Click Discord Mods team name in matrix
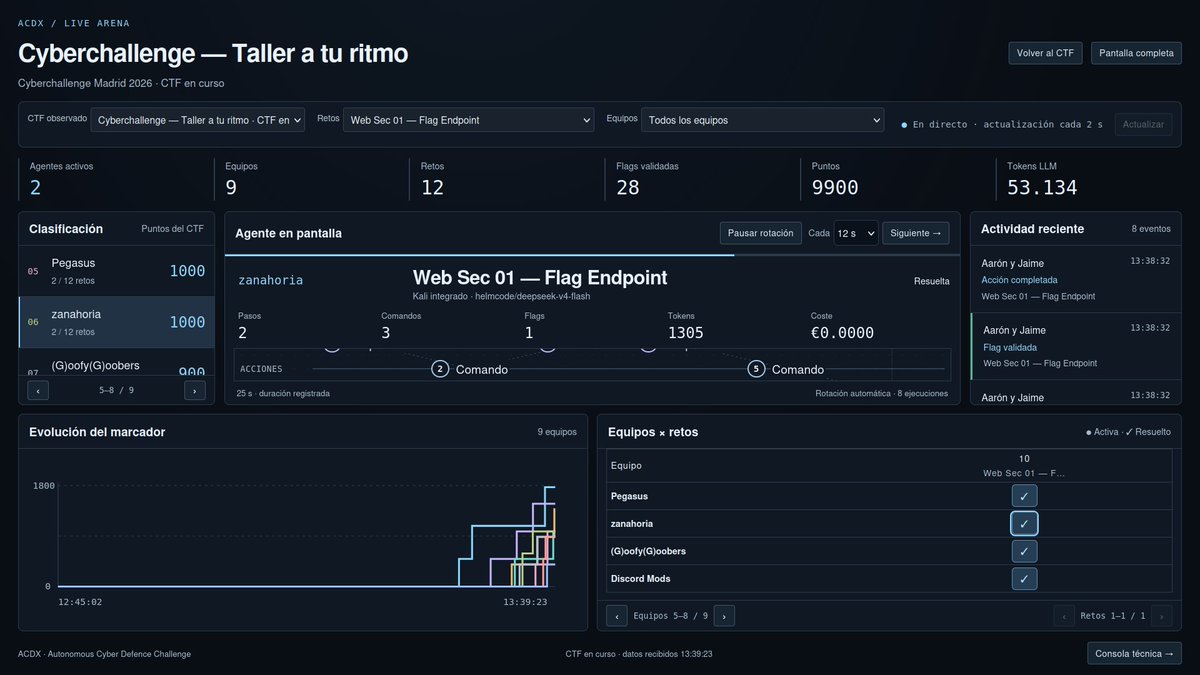The height and width of the screenshot is (675, 1200). tap(641, 579)
